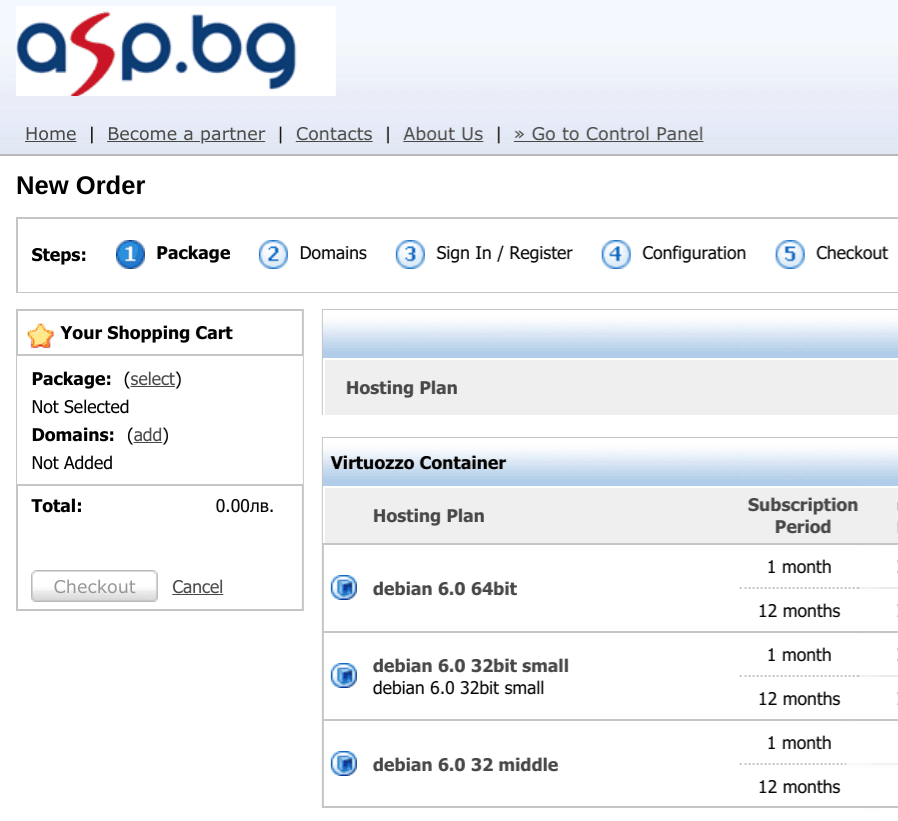The image size is (898, 821).
Task: Click the Virtuozzo Container section header
Action: (418, 463)
